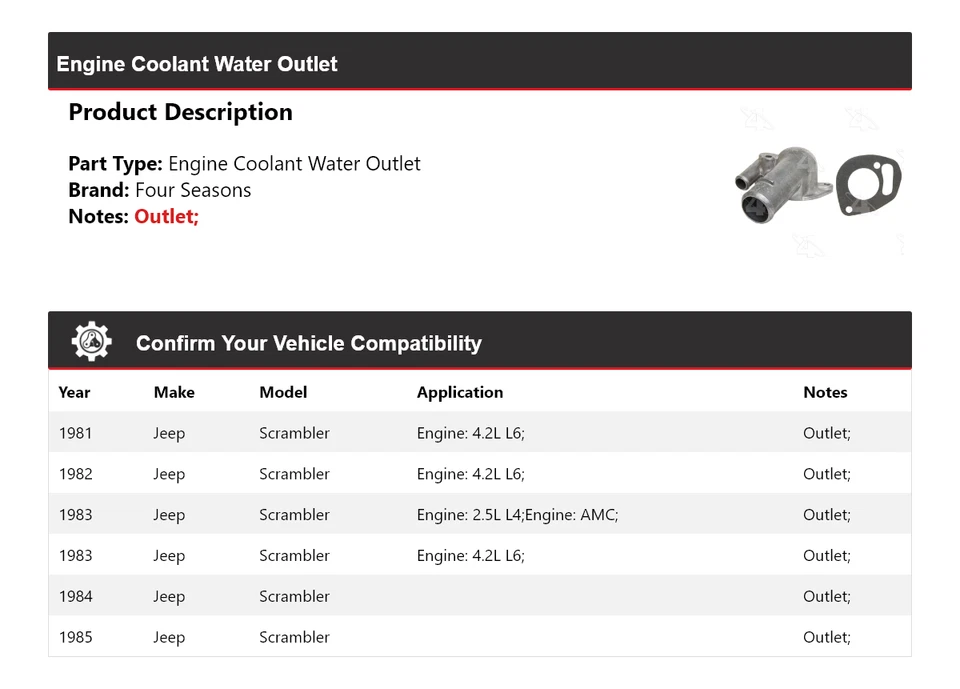Viewport: 960px width, 689px height.
Task: Click the Product Description heading
Action: pos(180,112)
